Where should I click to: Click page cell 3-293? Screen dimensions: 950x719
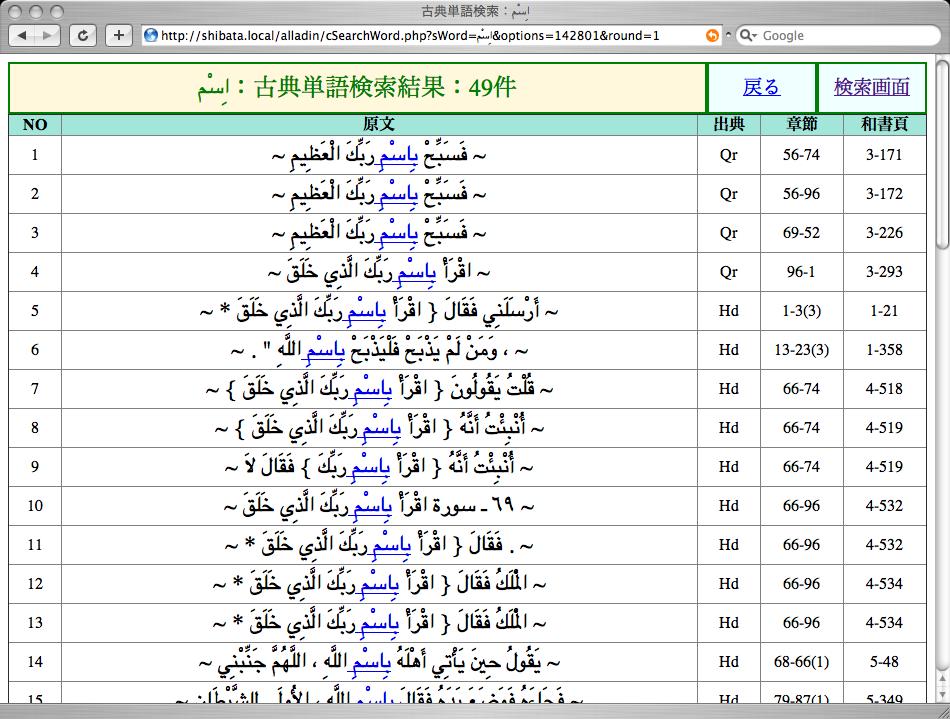point(885,272)
